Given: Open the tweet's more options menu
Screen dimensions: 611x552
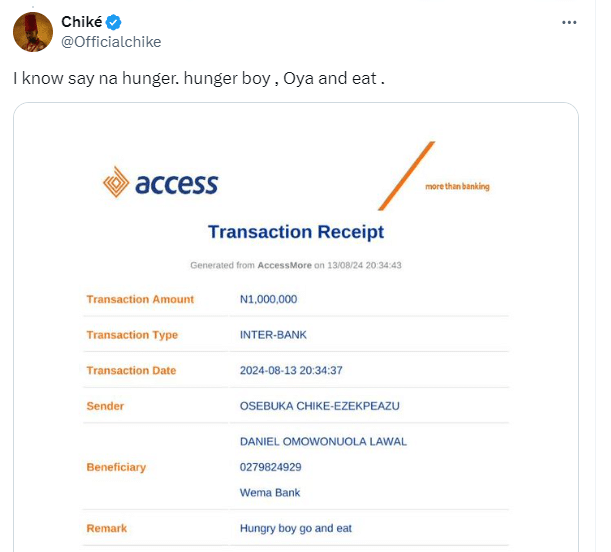Looking at the screenshot, I should pos(569,22).
